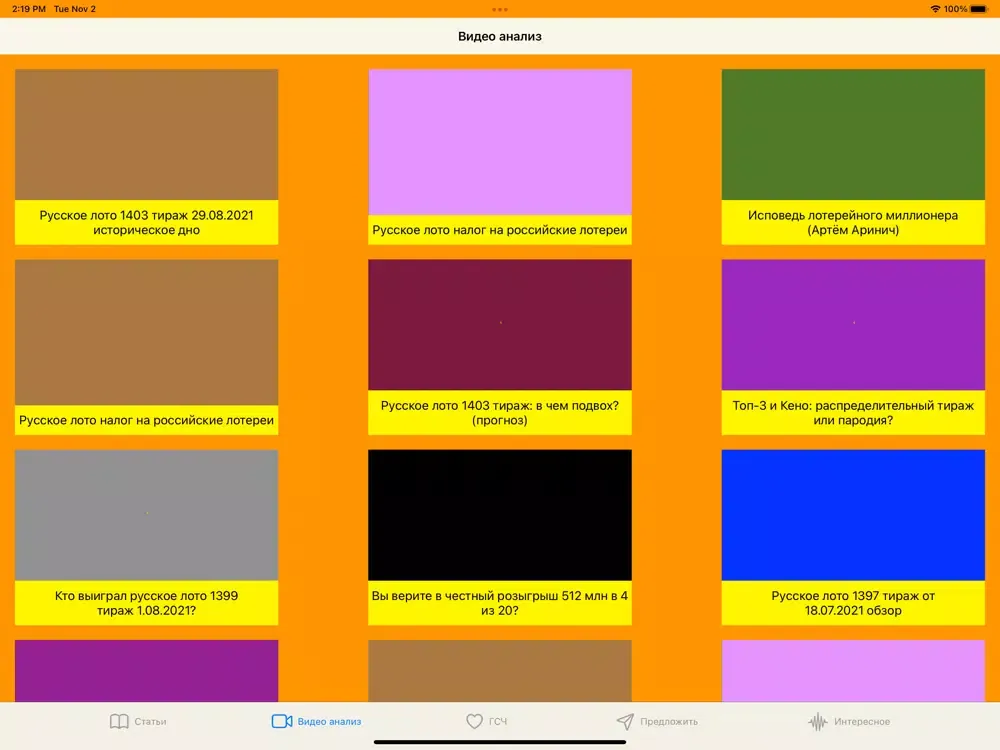Open gray thumbnail of 1399 тираж video

[147, 515]
